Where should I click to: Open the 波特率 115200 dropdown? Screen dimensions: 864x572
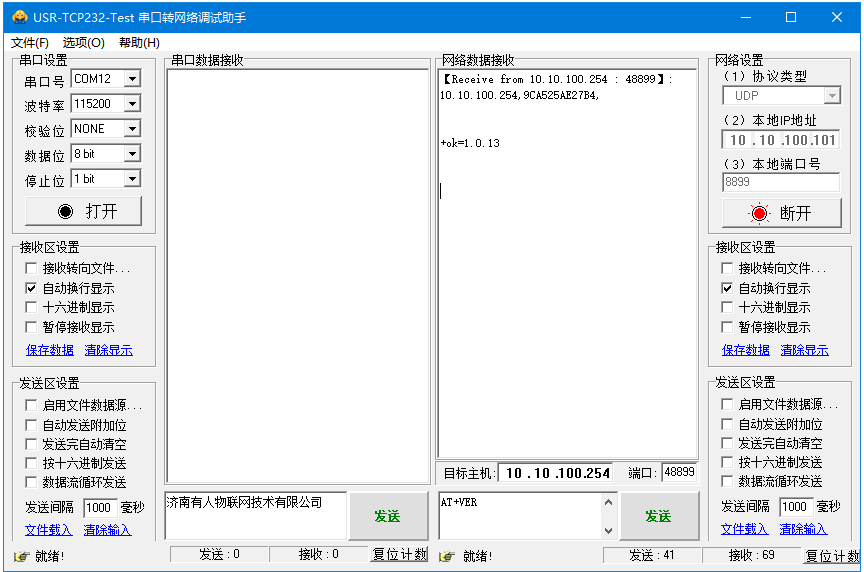point(132,104)
